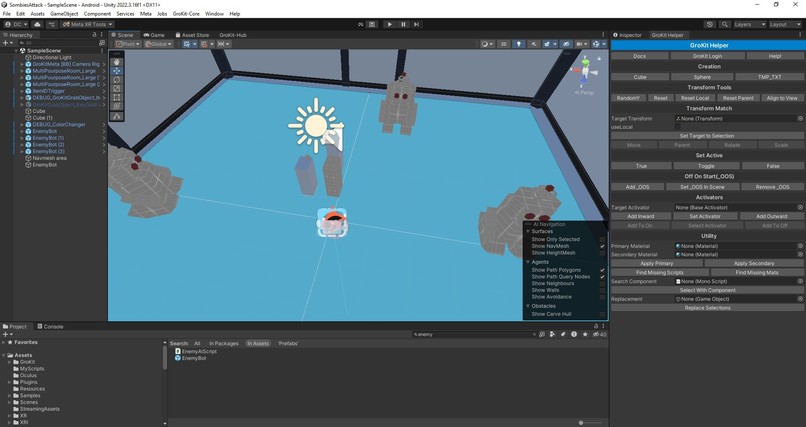Uncheck Show NavMesh checkbox
The image size is (806, 427).
(x=602, y=246)
